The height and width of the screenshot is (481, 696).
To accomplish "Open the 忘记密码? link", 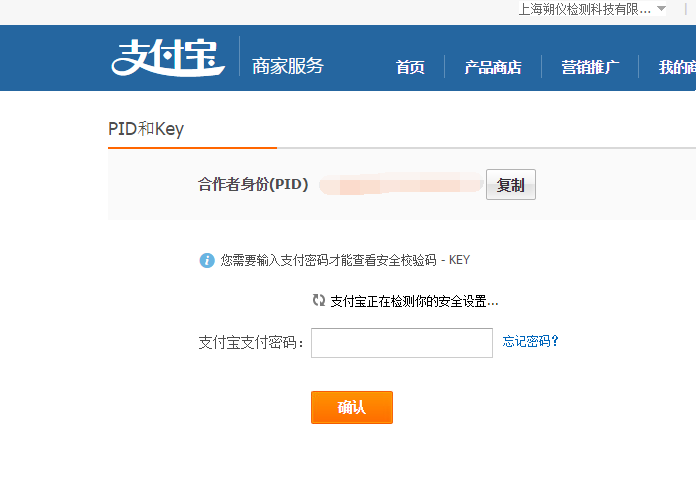I will pos(530,341).
